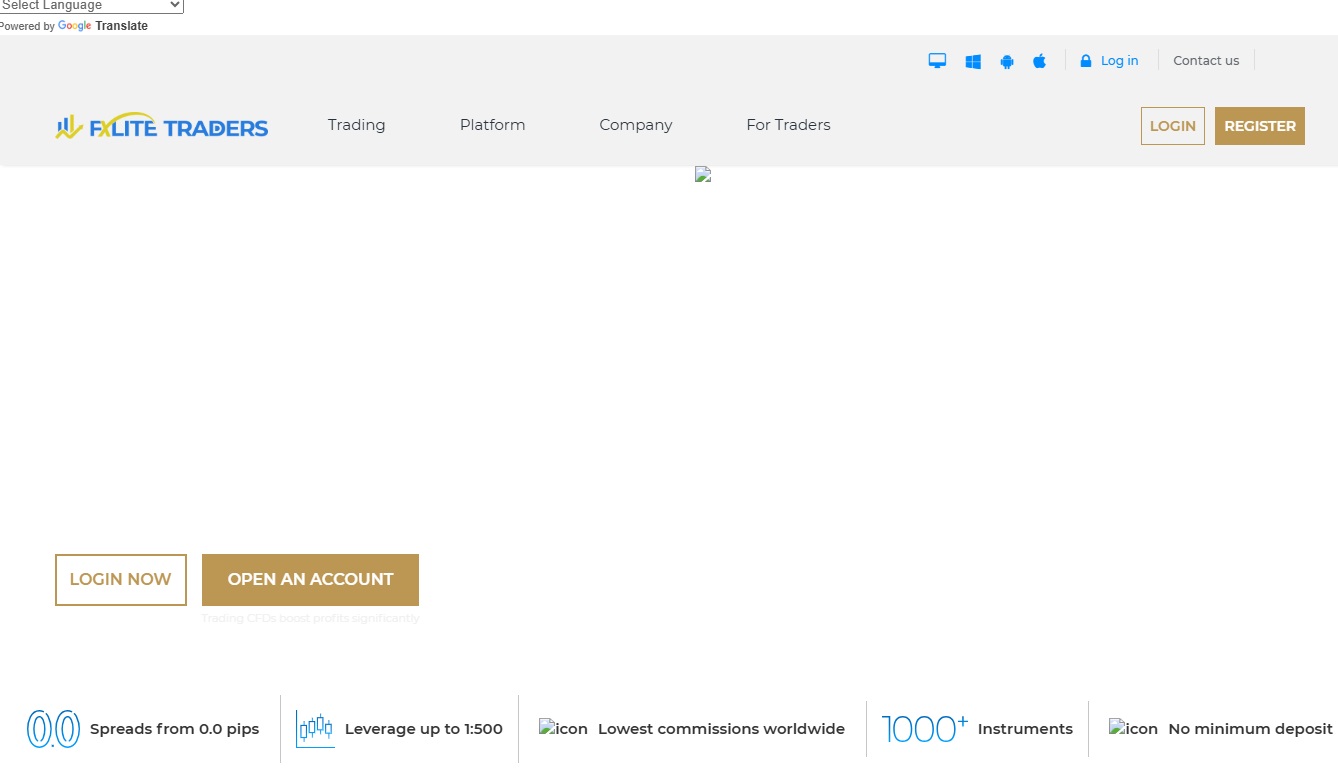Click the broken hero banner image placeholder
This screenshot has height=781, width=1338.
coord(703,173)
